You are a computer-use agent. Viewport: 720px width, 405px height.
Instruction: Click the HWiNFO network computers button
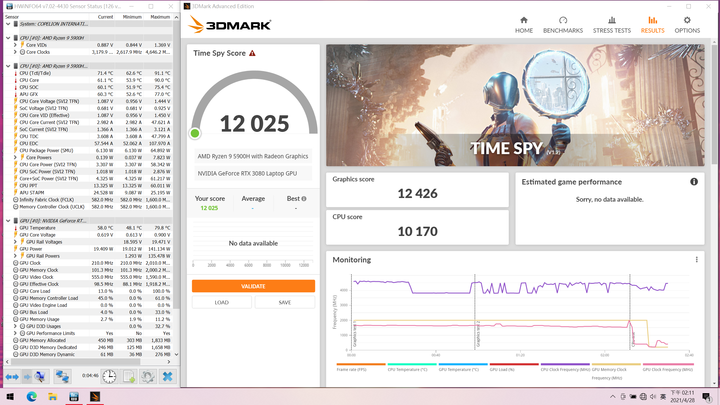[62, 377]
